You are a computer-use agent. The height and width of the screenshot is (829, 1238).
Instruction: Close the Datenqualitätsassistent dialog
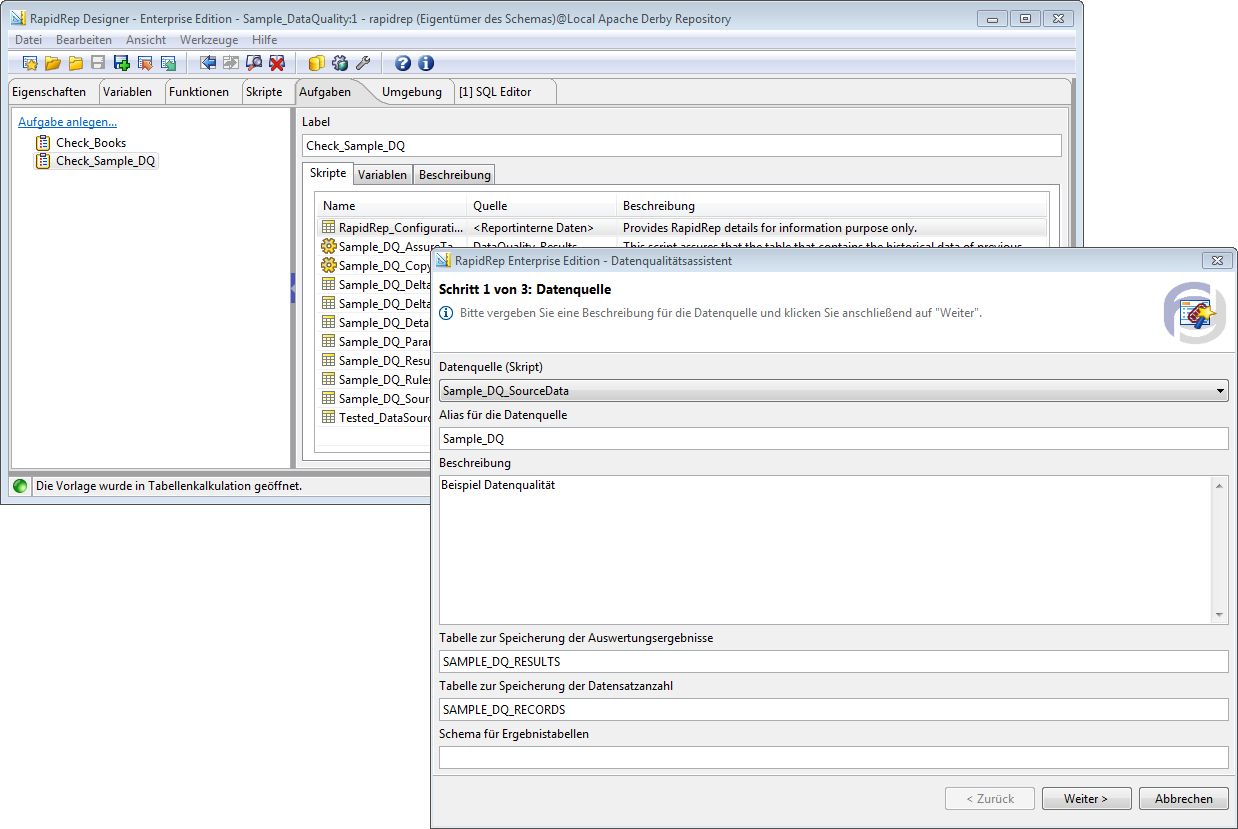click(1216, 260)
